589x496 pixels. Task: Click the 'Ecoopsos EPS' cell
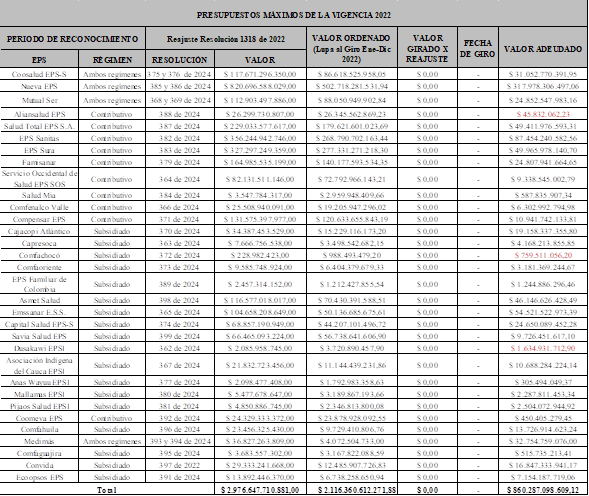[x=39, y=478]
